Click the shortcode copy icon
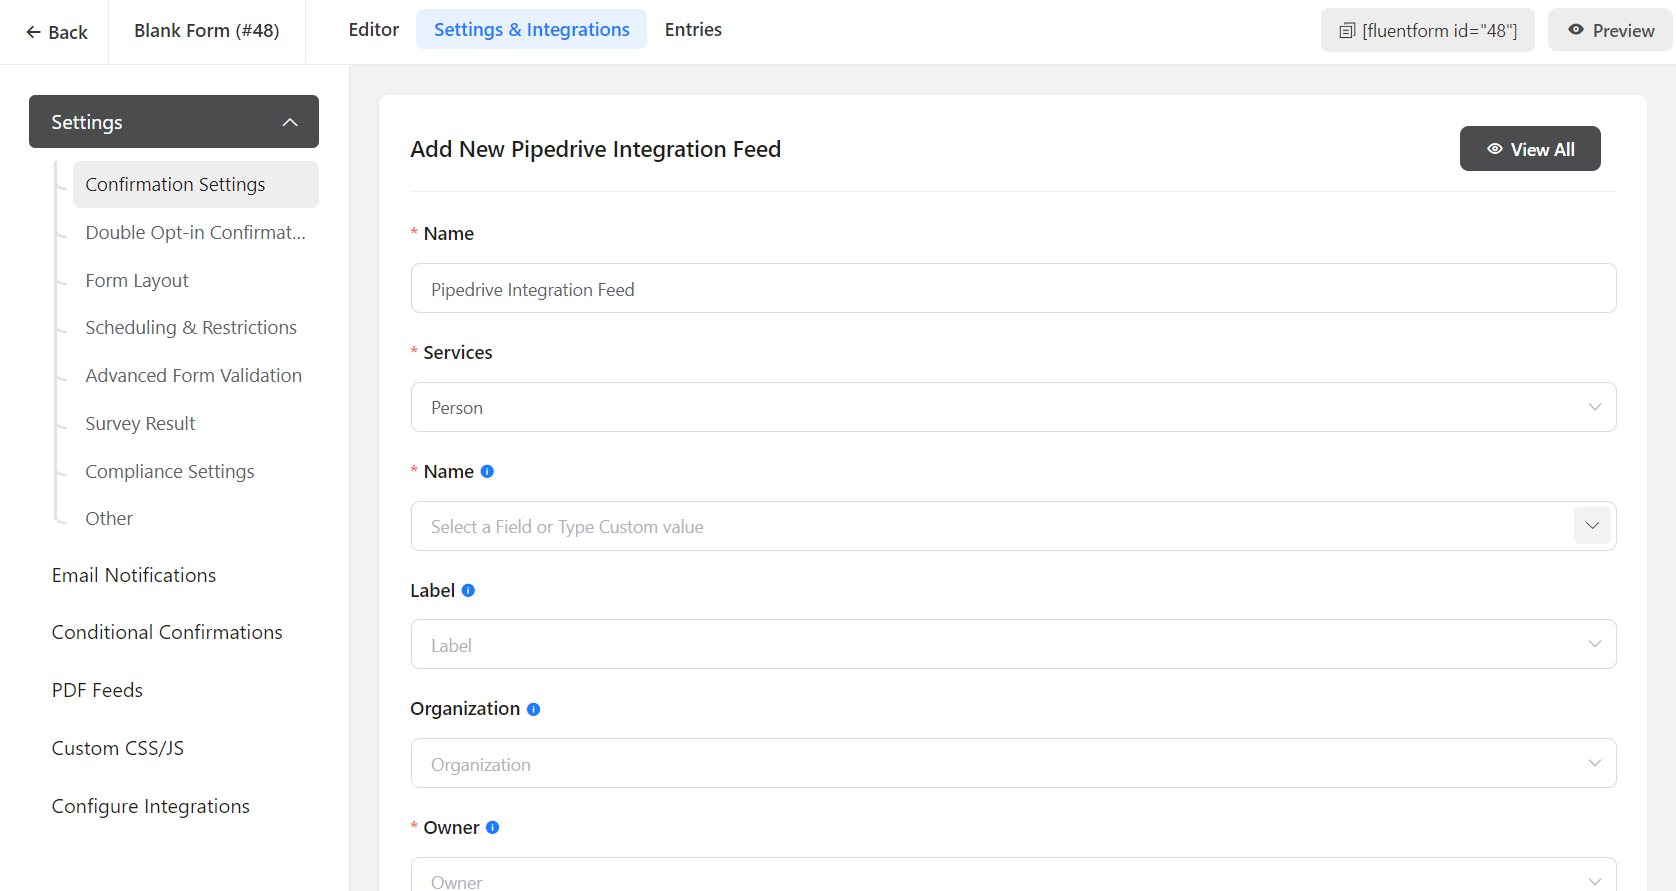Viewport: 1676px width, 891px height. point(1347,31)
